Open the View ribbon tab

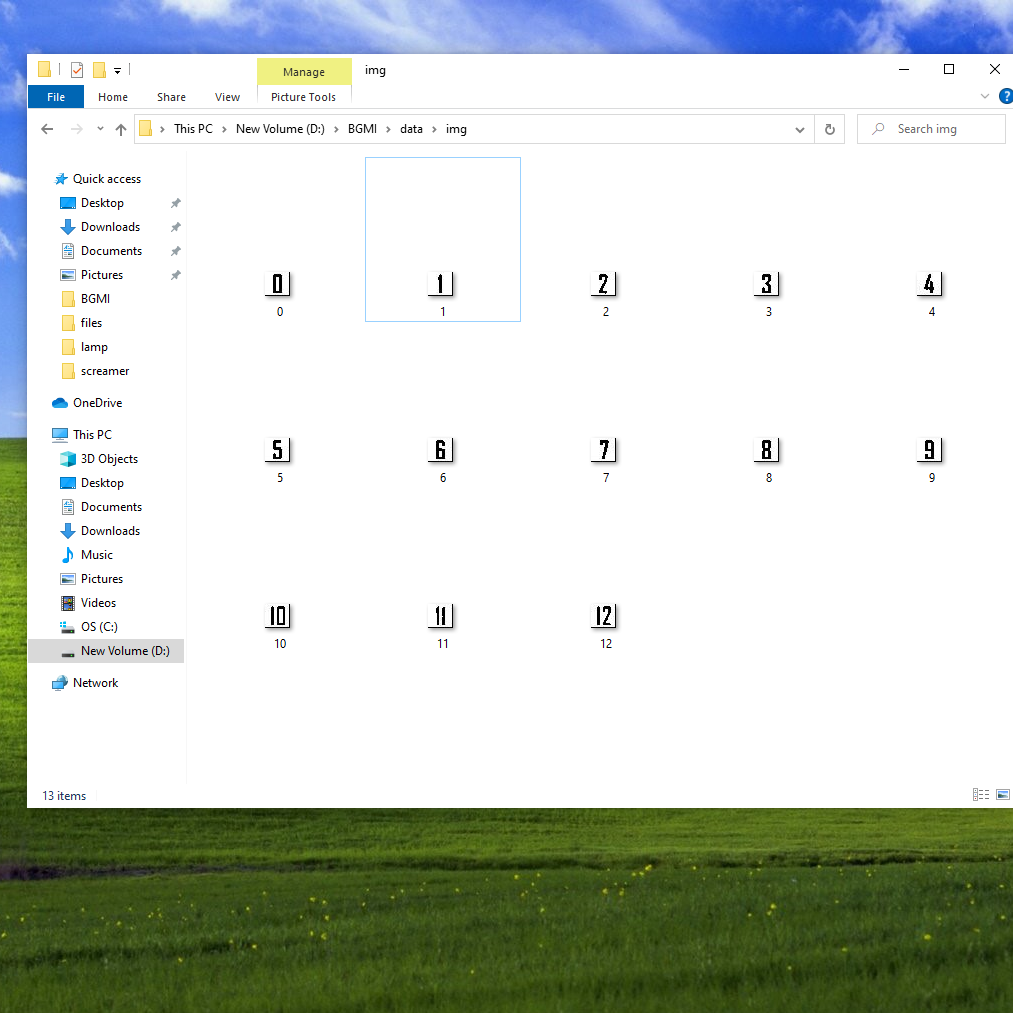(x=227, y=97)
